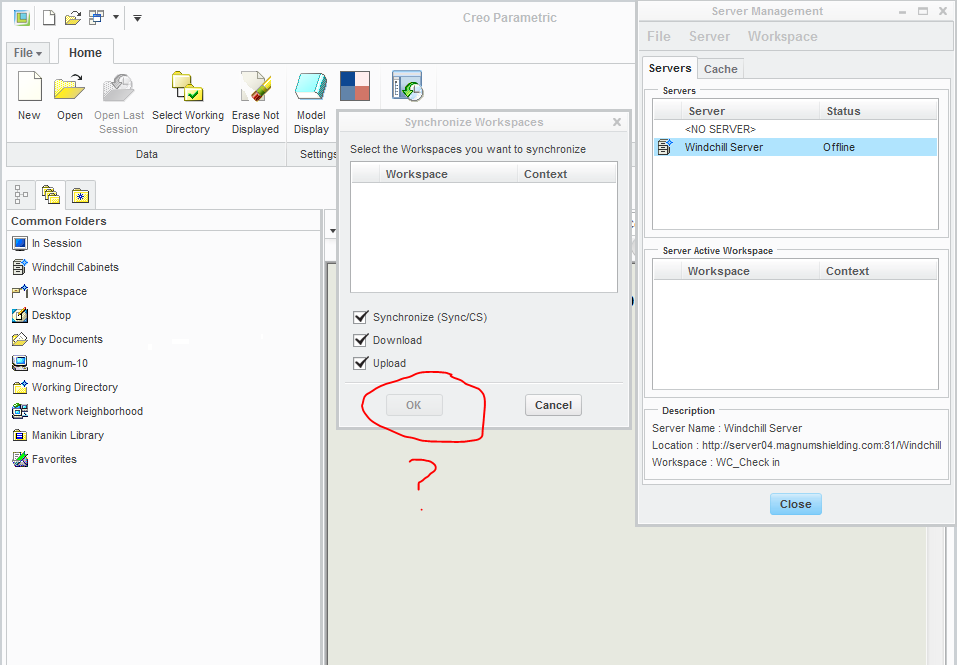957x665 pixels.
Task: Select the Windchill Server row
Action: coord(796,147)
